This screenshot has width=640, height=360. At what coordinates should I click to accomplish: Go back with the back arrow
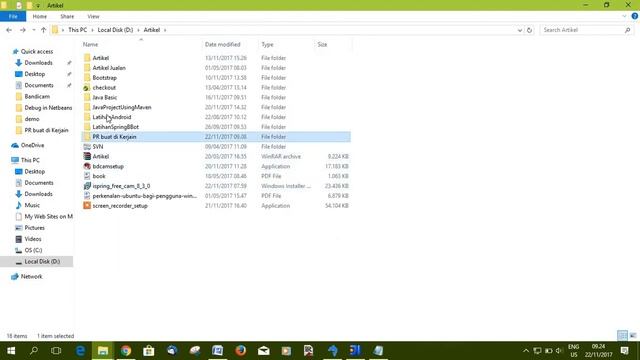(9, 30)
